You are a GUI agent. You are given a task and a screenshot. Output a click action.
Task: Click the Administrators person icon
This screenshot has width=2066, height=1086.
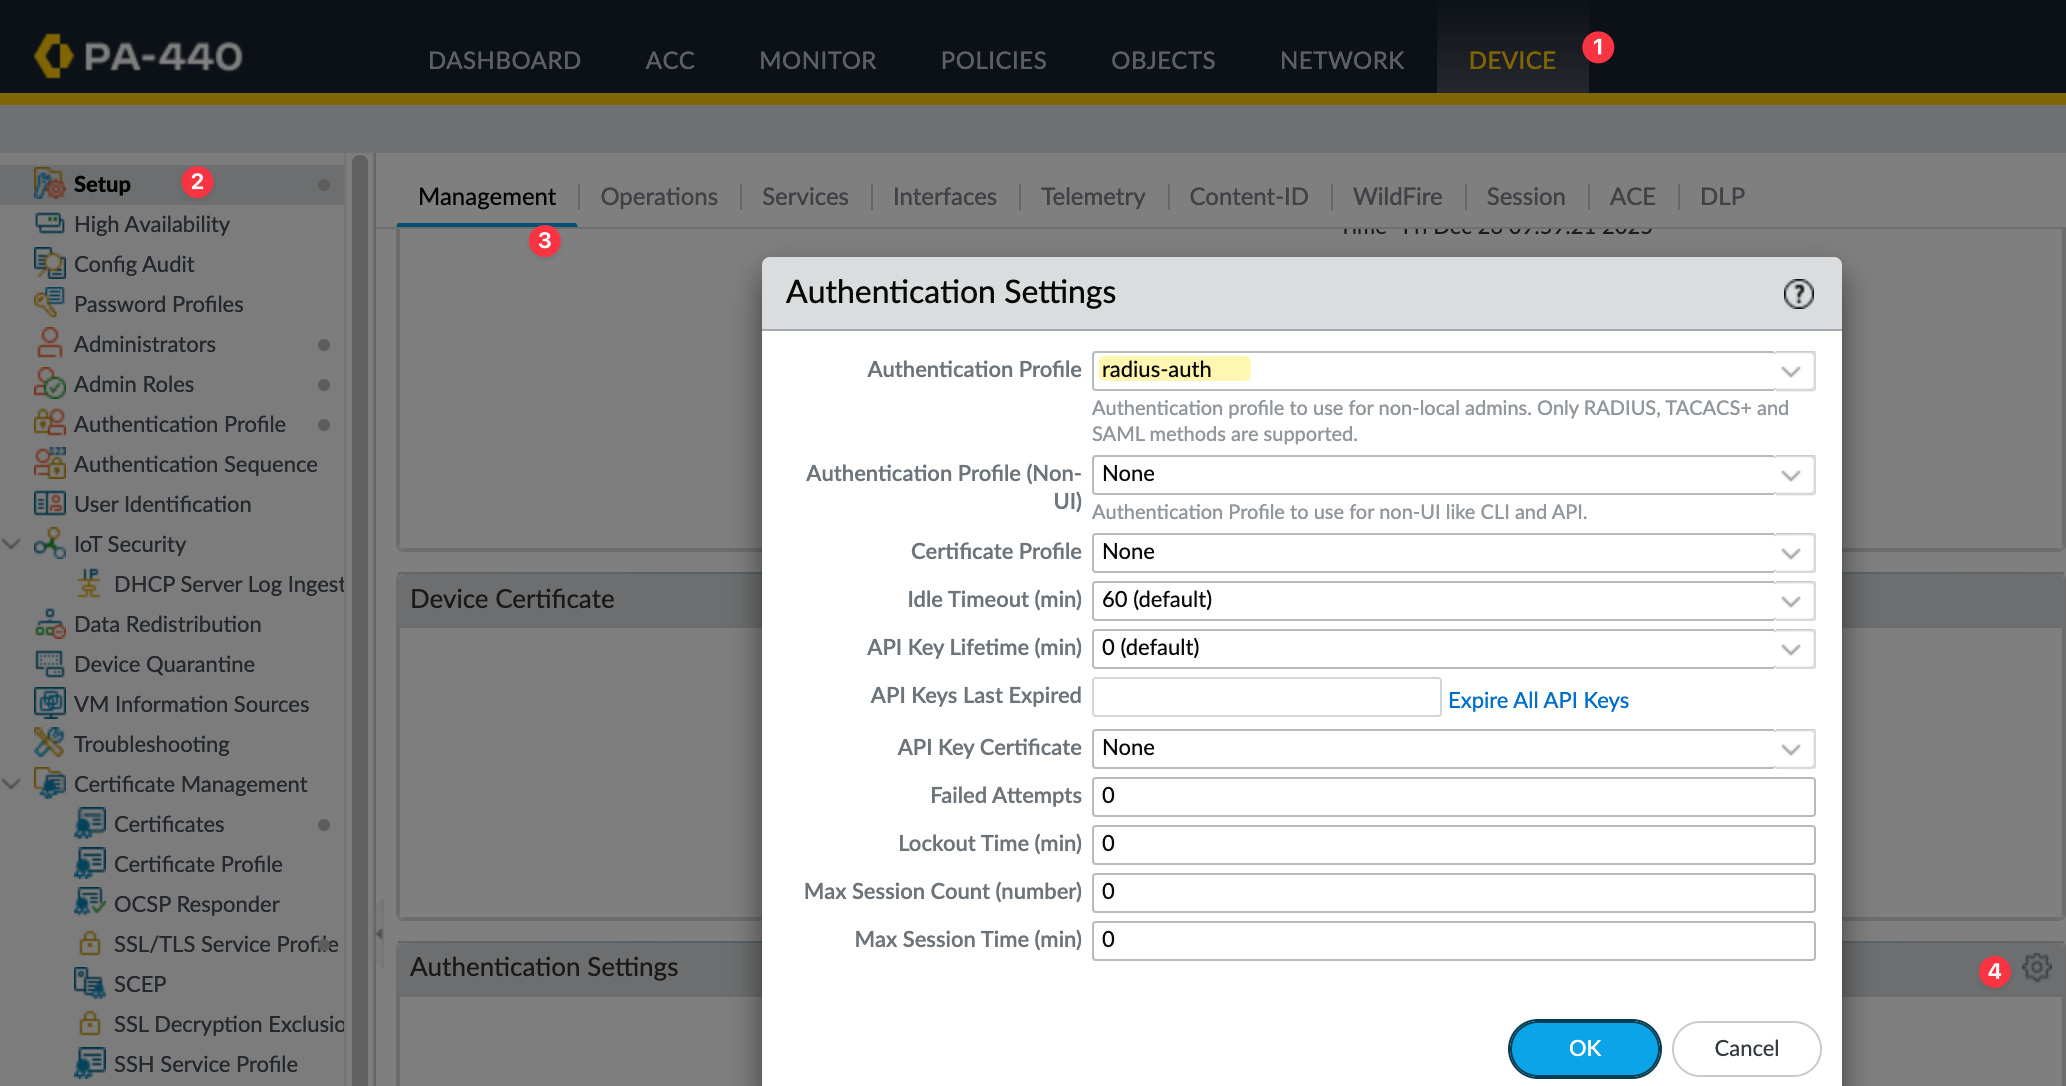pyautogui.click(x=49, y=344)
